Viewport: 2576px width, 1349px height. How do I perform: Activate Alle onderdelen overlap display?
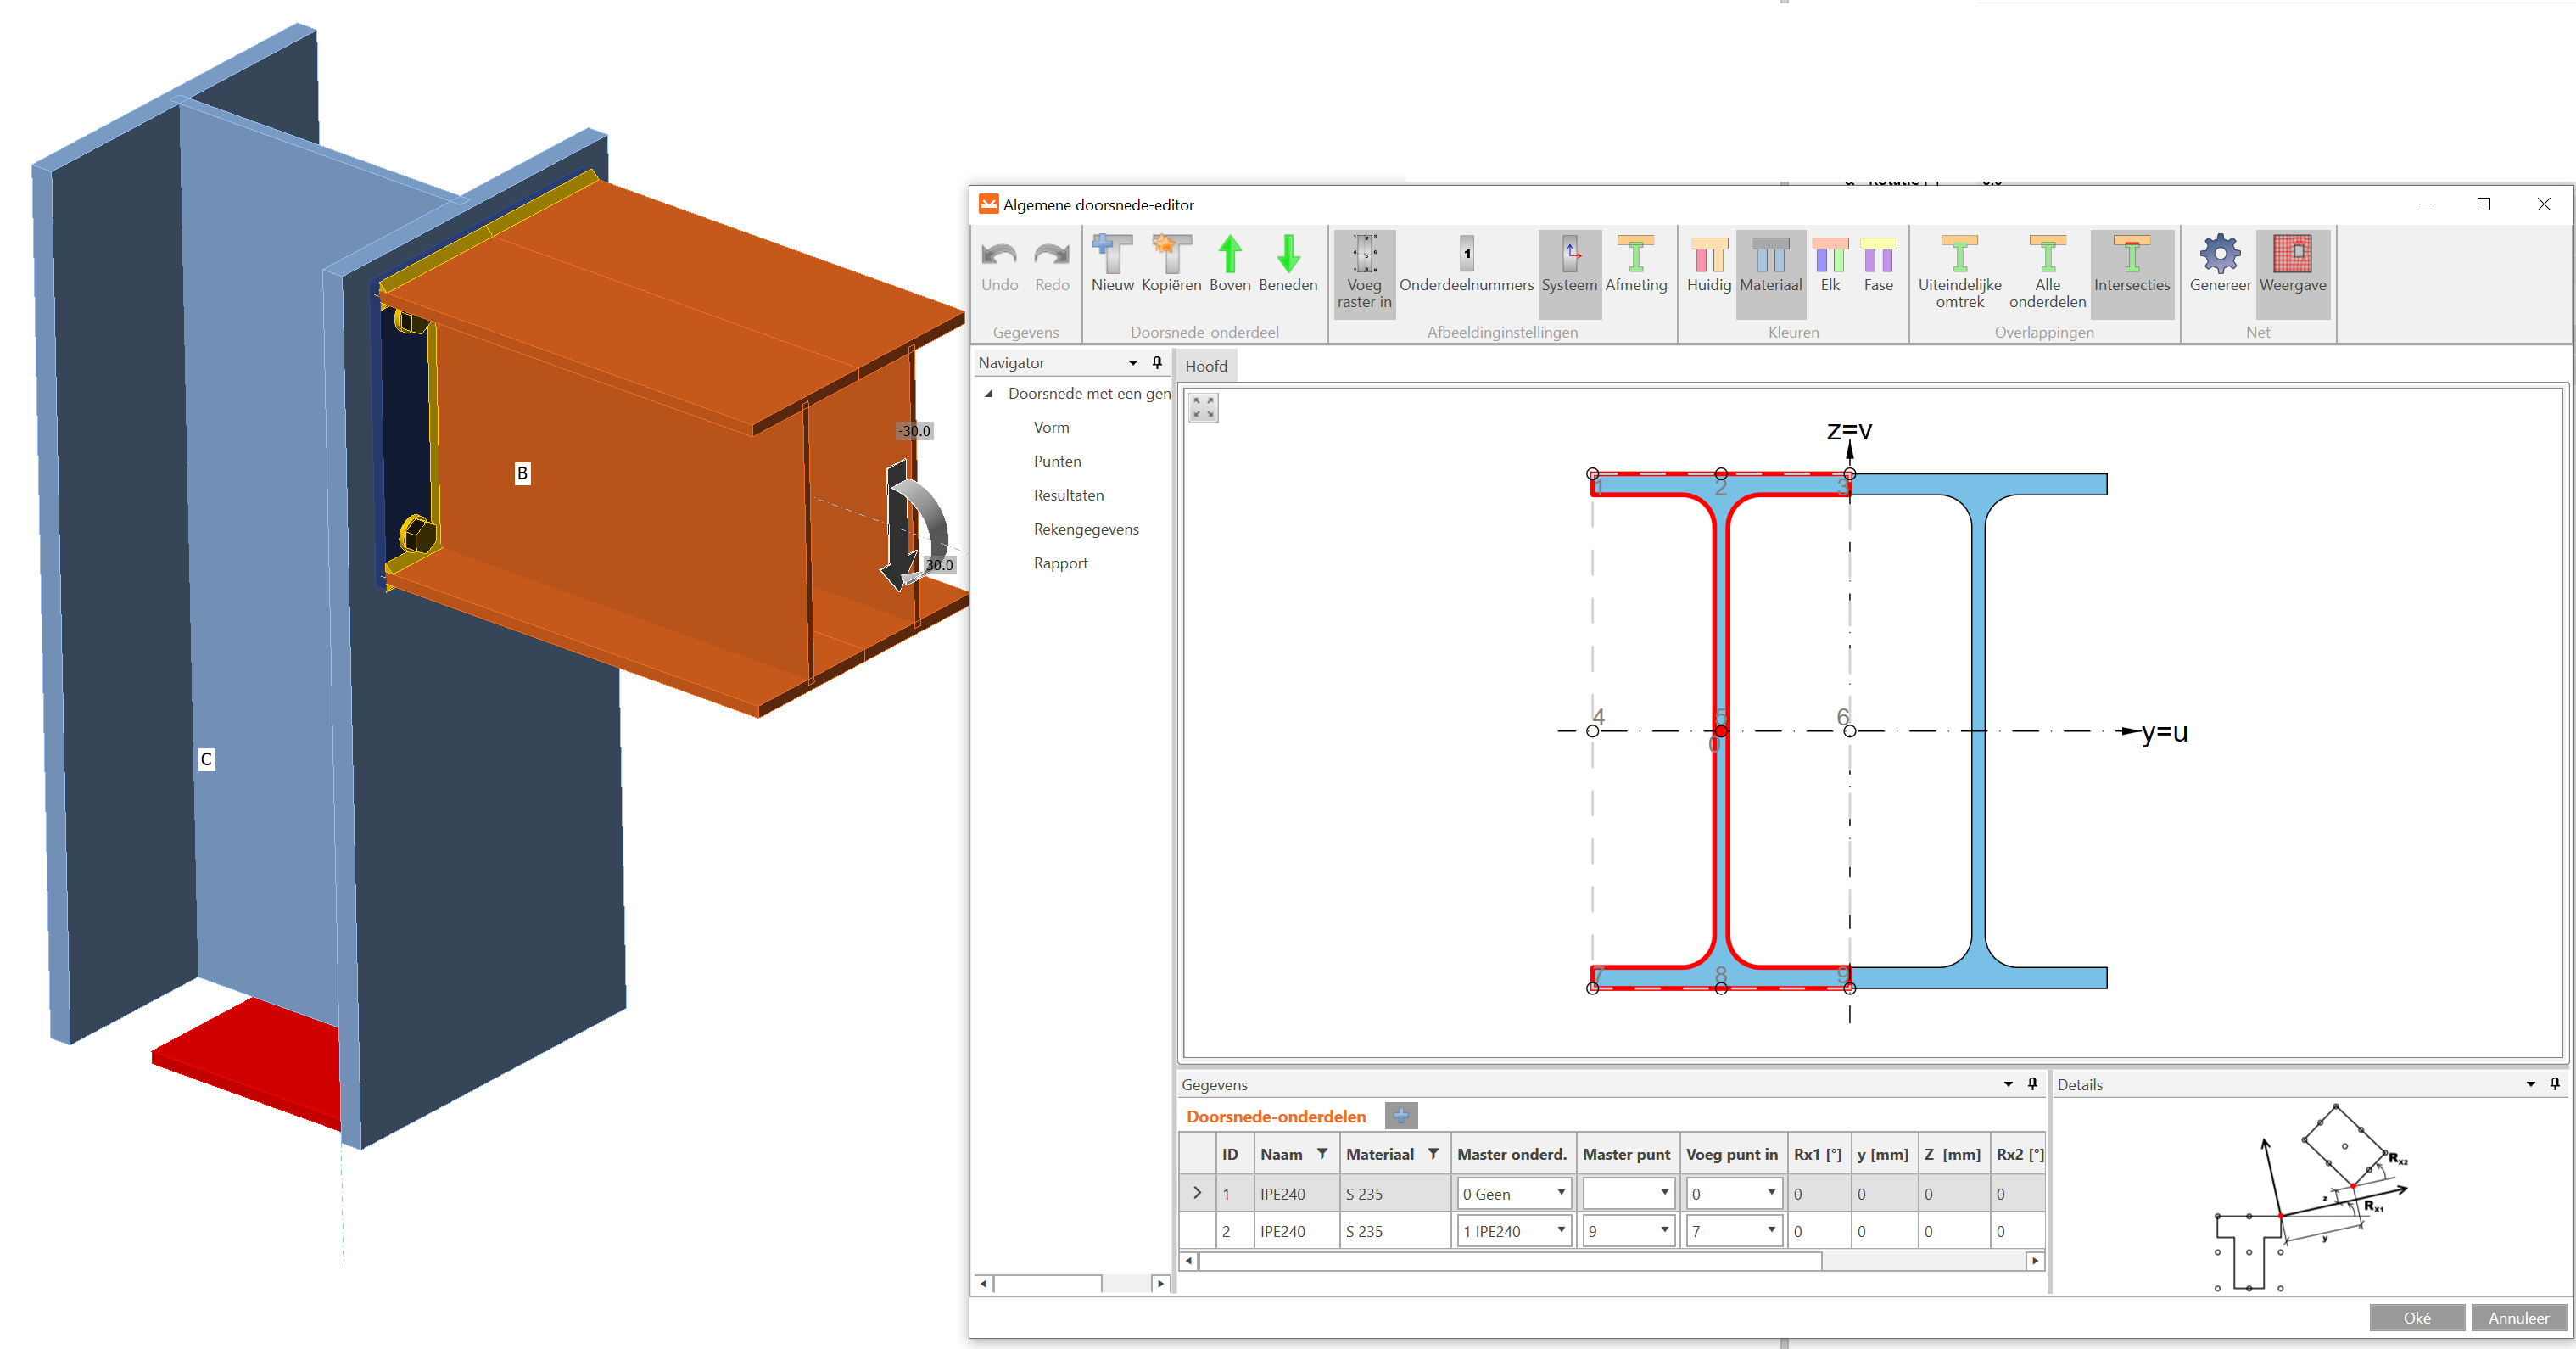click(x=2047, y=263)
